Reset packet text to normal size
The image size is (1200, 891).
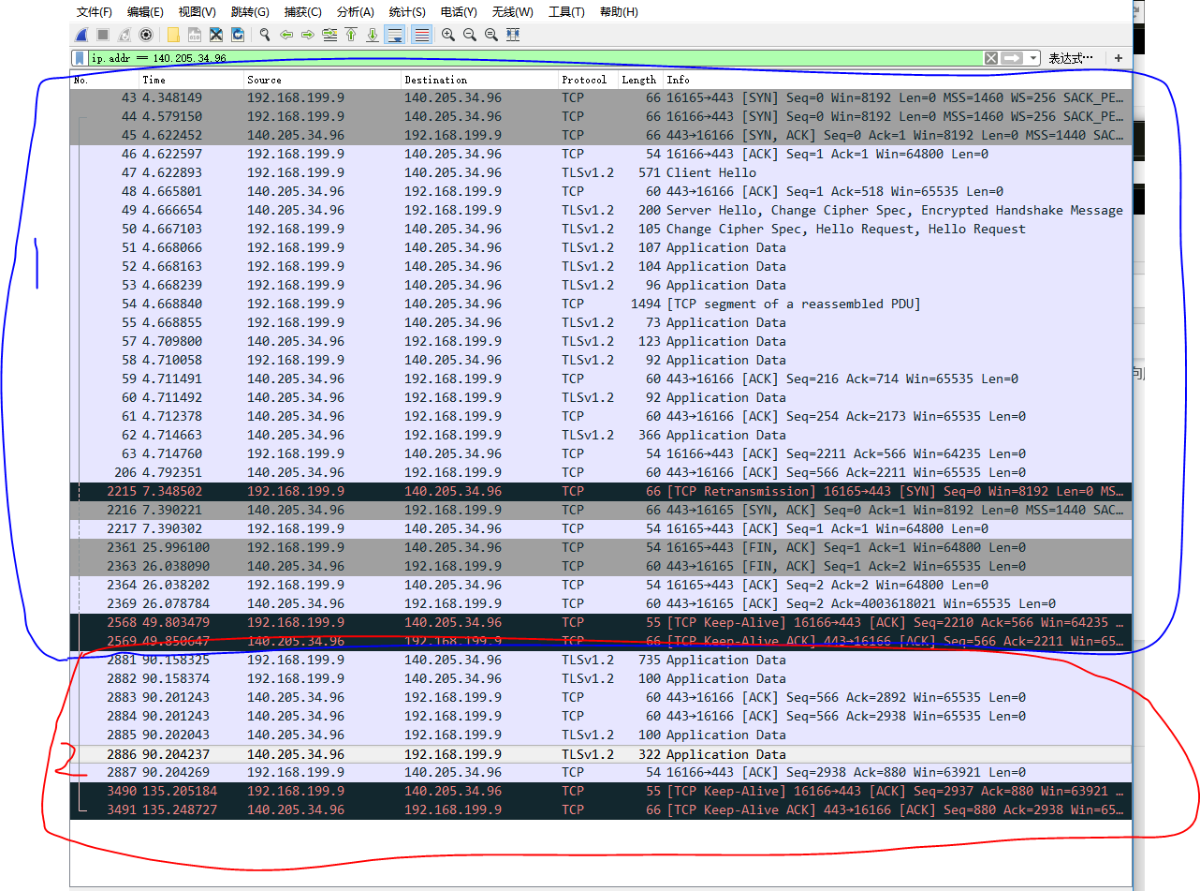(x=491, y=35)
